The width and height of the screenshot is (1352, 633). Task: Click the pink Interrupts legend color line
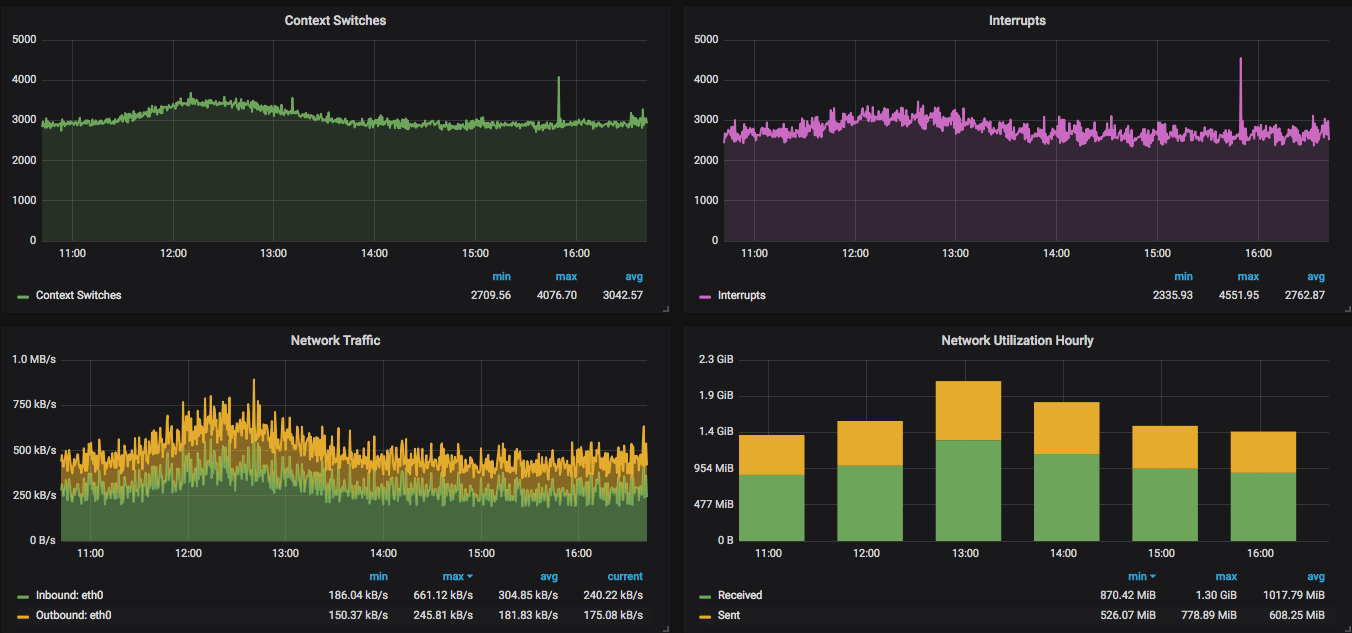coord(705,296)
